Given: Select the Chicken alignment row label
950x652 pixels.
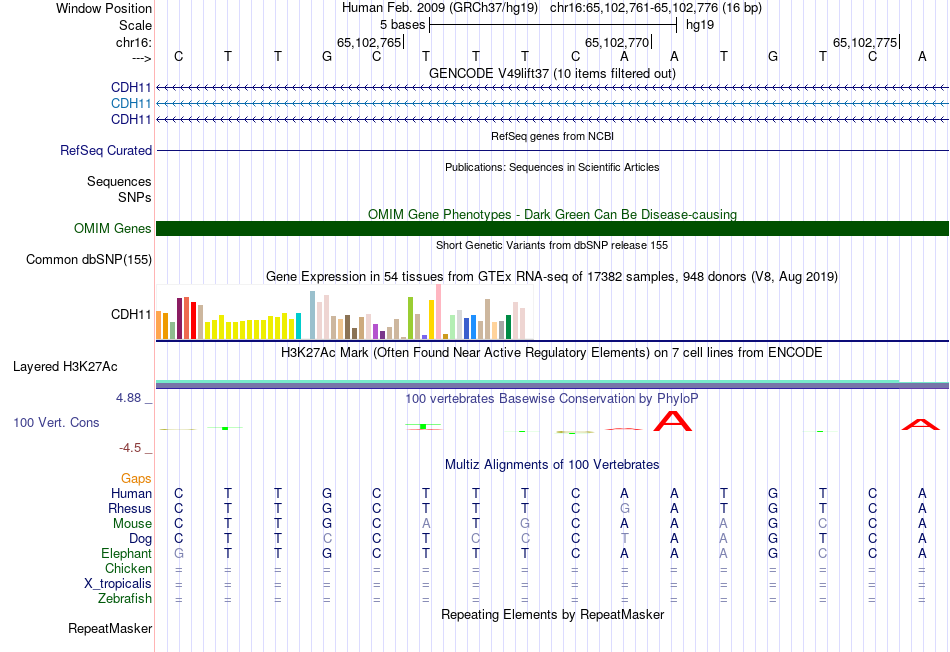Looking at the screenshot, I should tap(128, 568).
